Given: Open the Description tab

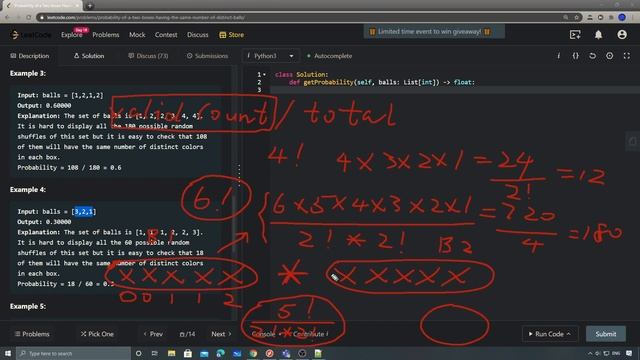Looking at the screenshot, I should click(29, 56).
